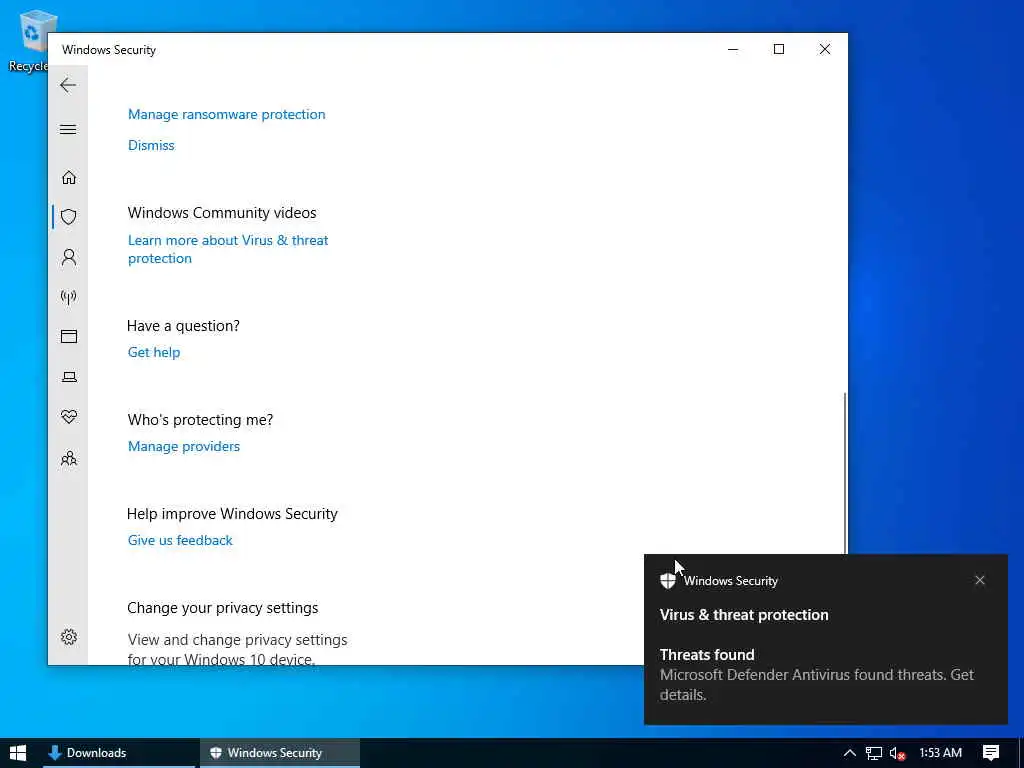The height and width of the screenshot is (768, 1024).
Task: Open the Recycle Bin desktop icon
Action: (29, 41)
